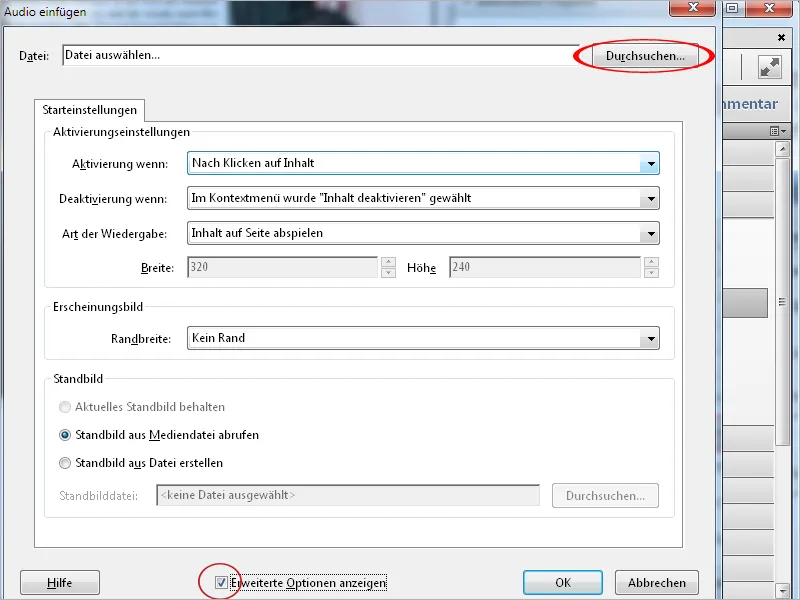Click the Standbilddatei field with keine Datei ausgewählt
This screenshot has height=600, width=800.
347,495
